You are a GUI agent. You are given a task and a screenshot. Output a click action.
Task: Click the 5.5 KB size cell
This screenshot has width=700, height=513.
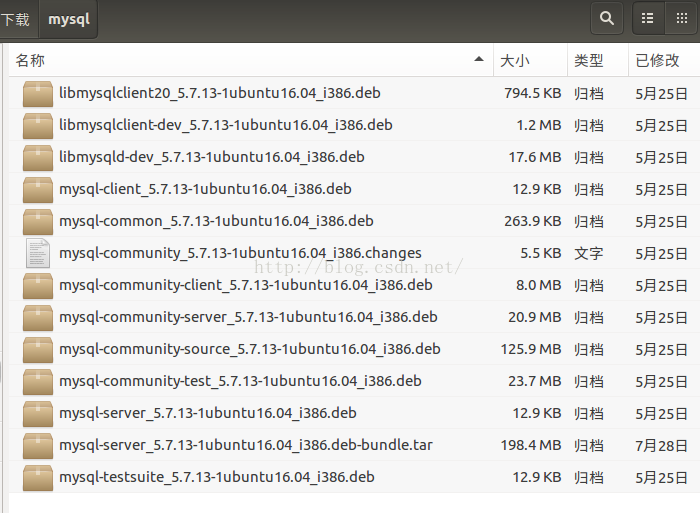click(x=541, y=254)
